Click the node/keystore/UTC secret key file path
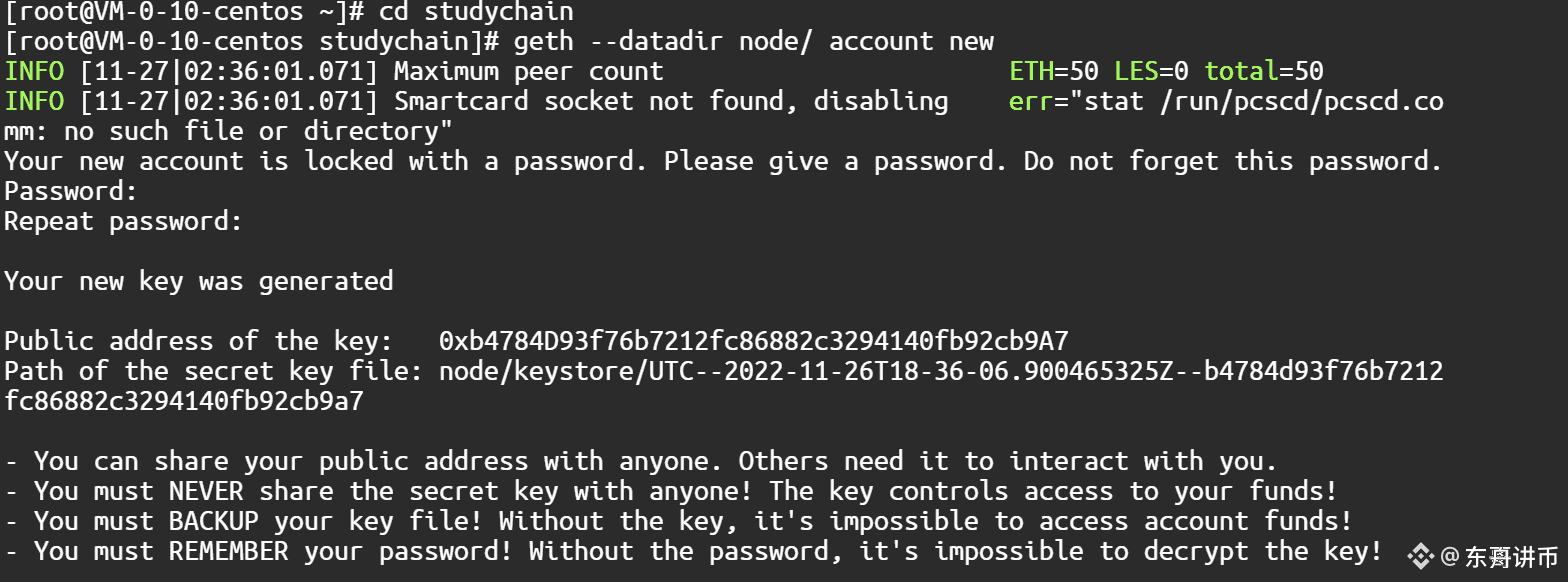 [724, 386]
